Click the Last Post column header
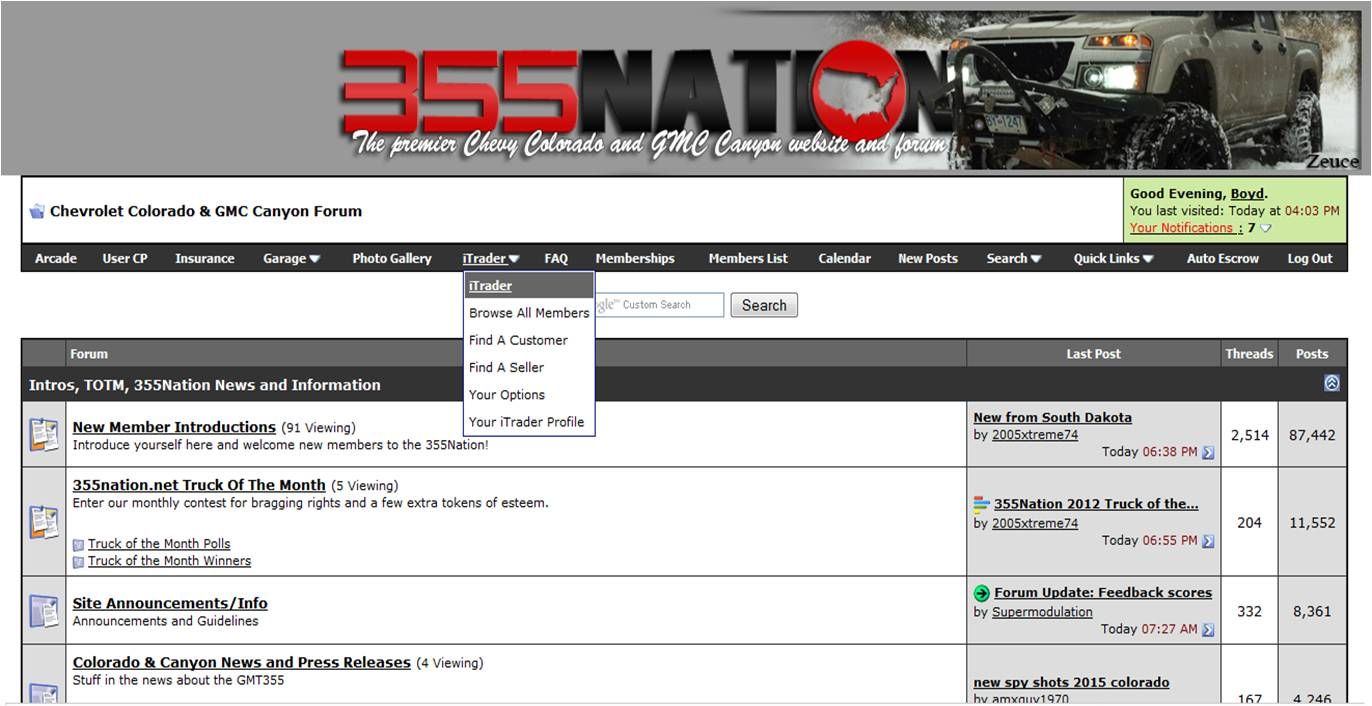1372x706 pixels. tap(1093, 353)
